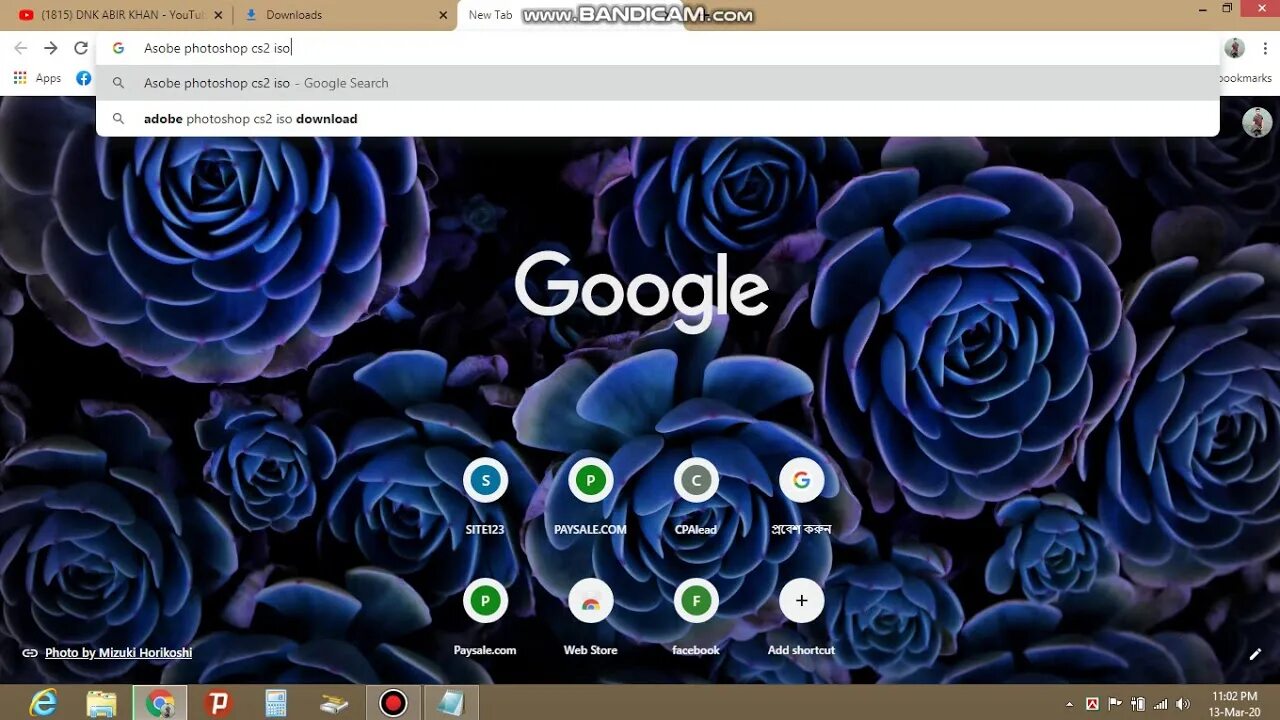Open the Chrome profile avatar in toolbar

coord(1235,48)
